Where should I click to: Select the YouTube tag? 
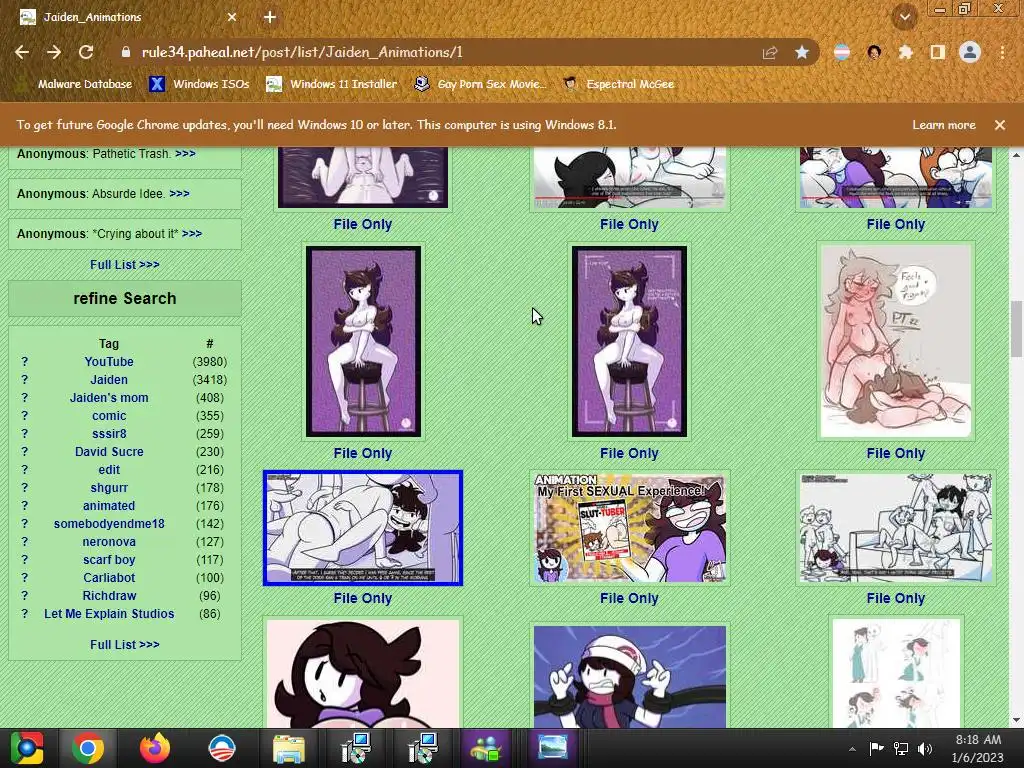click(109, 362)
